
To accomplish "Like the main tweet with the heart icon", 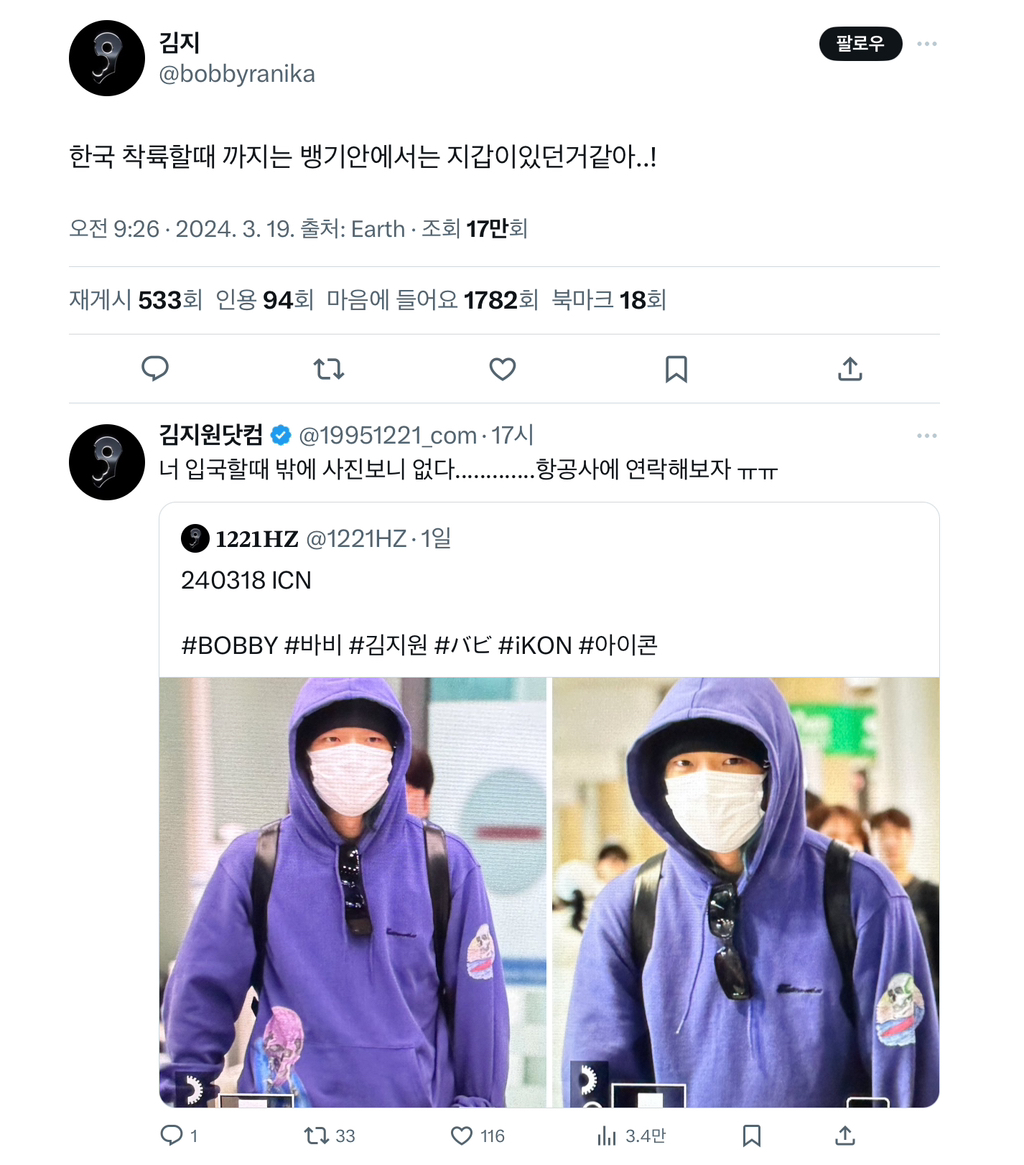I will point(502,369).
